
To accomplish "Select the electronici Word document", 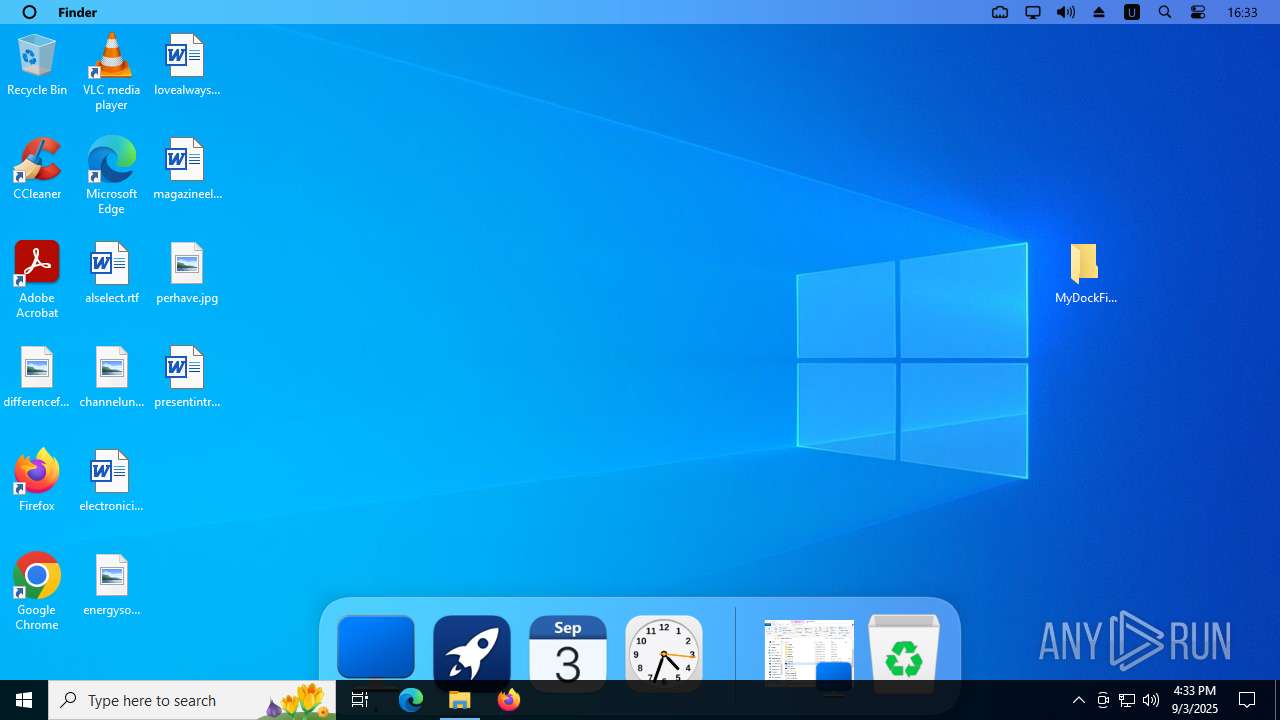I will click(x=111, y=482).
